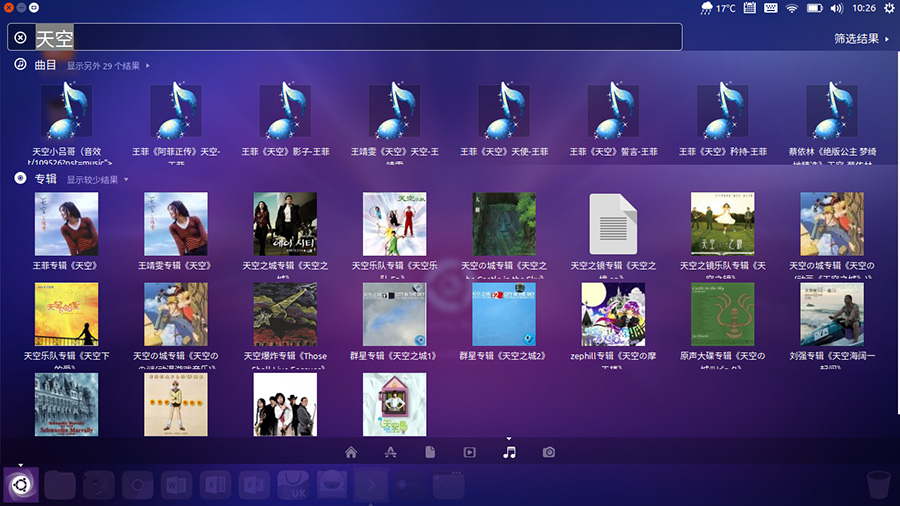
Task: Open the album with band group photo
Action: pyautogui.click(x=285, y=404)
